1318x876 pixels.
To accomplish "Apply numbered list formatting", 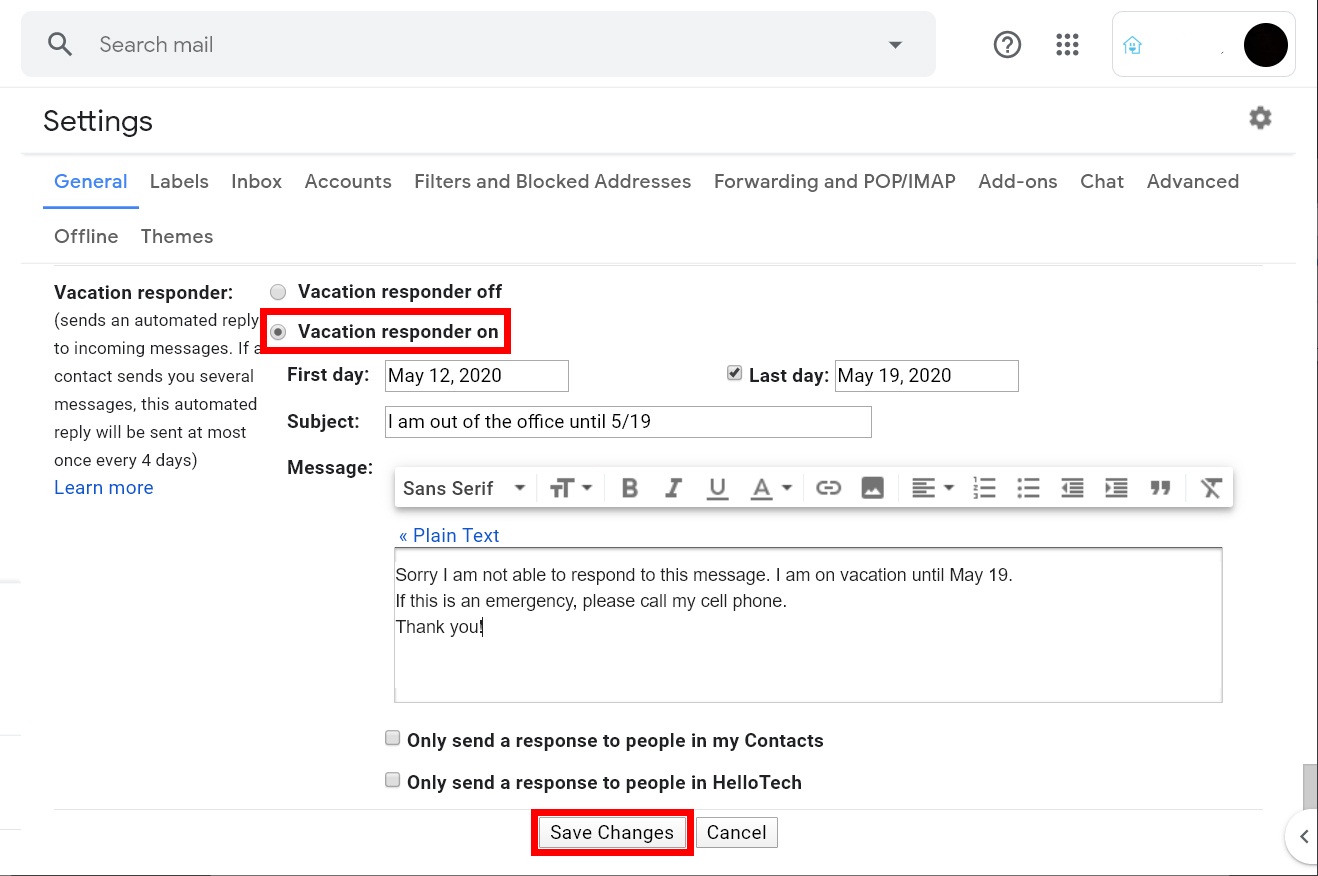I will [x=985, y=488].
